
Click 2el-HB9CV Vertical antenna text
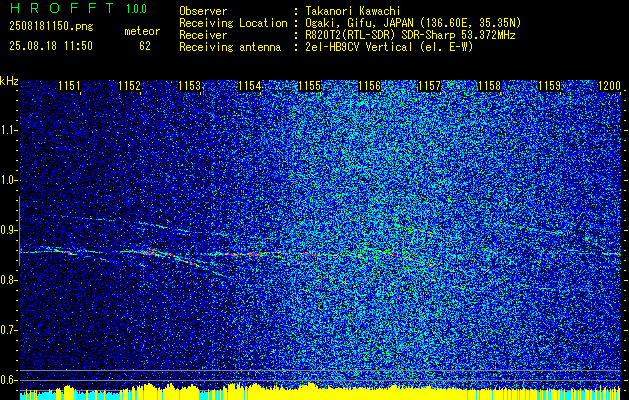(x=390, y=47)
